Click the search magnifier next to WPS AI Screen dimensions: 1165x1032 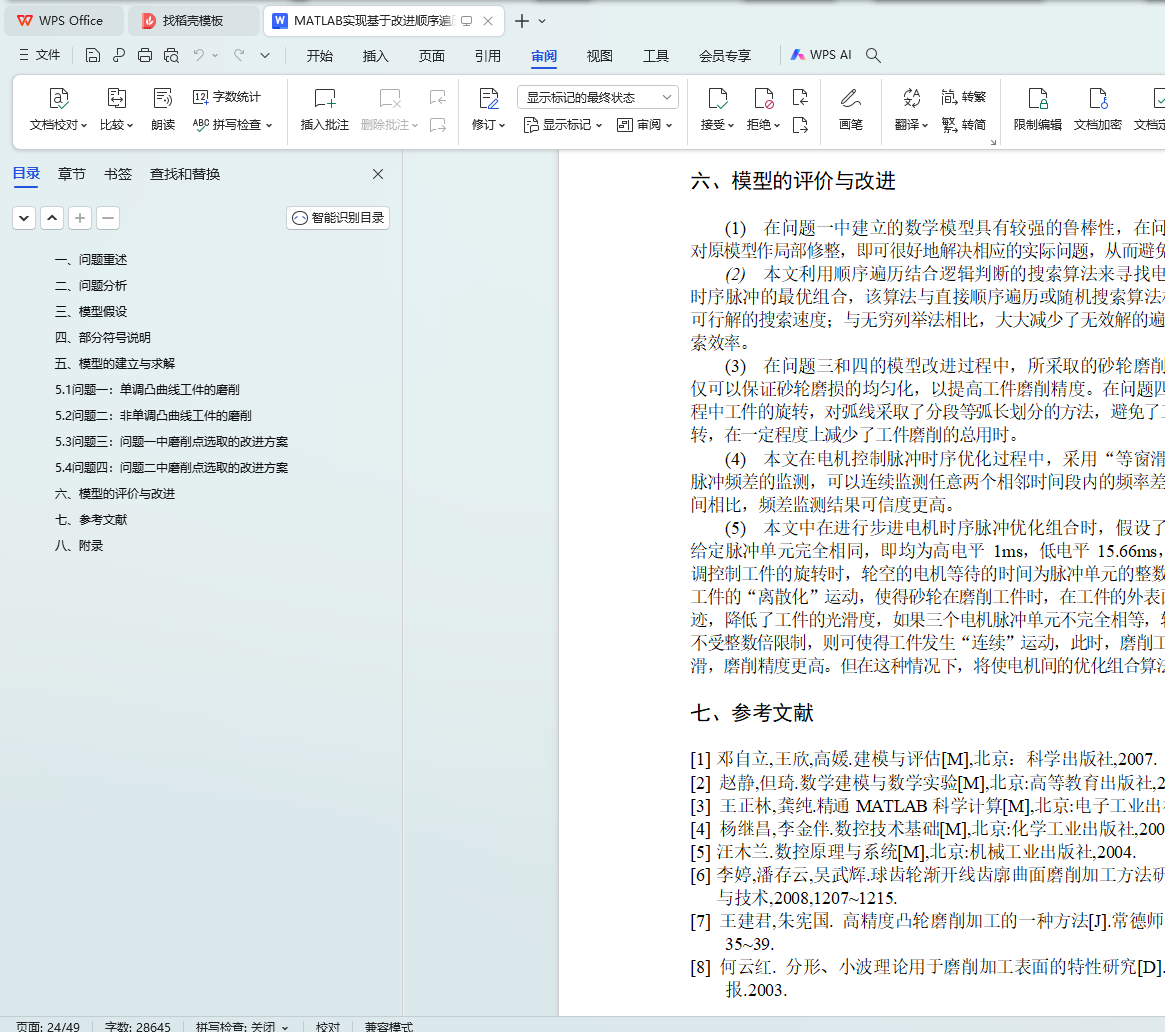click(x=873, y=56)
